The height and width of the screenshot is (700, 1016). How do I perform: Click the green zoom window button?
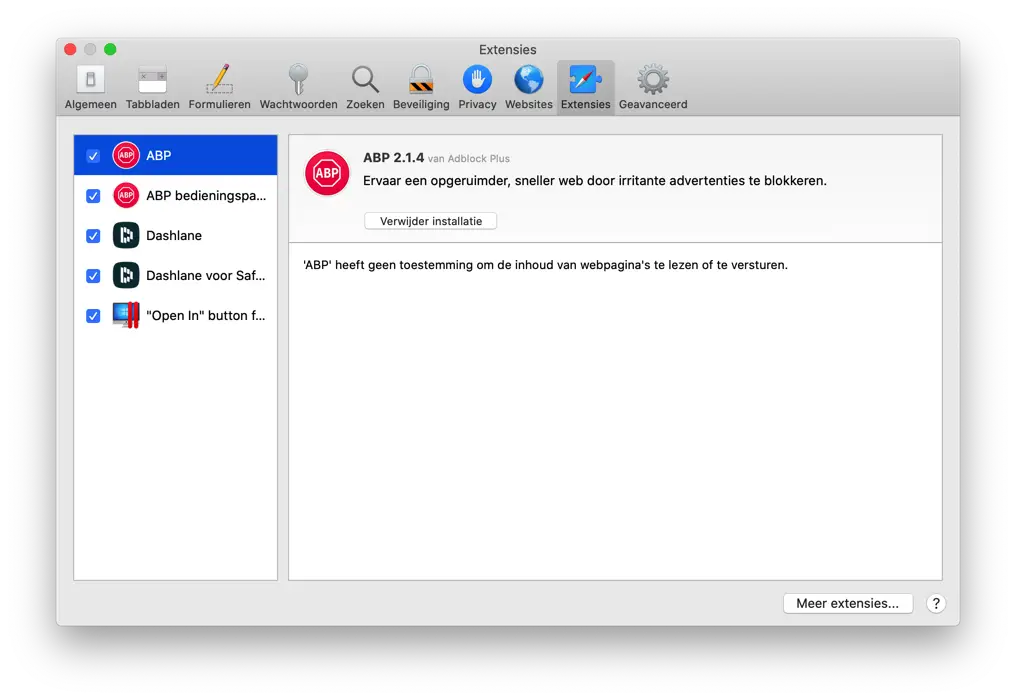tap(110, 49)
